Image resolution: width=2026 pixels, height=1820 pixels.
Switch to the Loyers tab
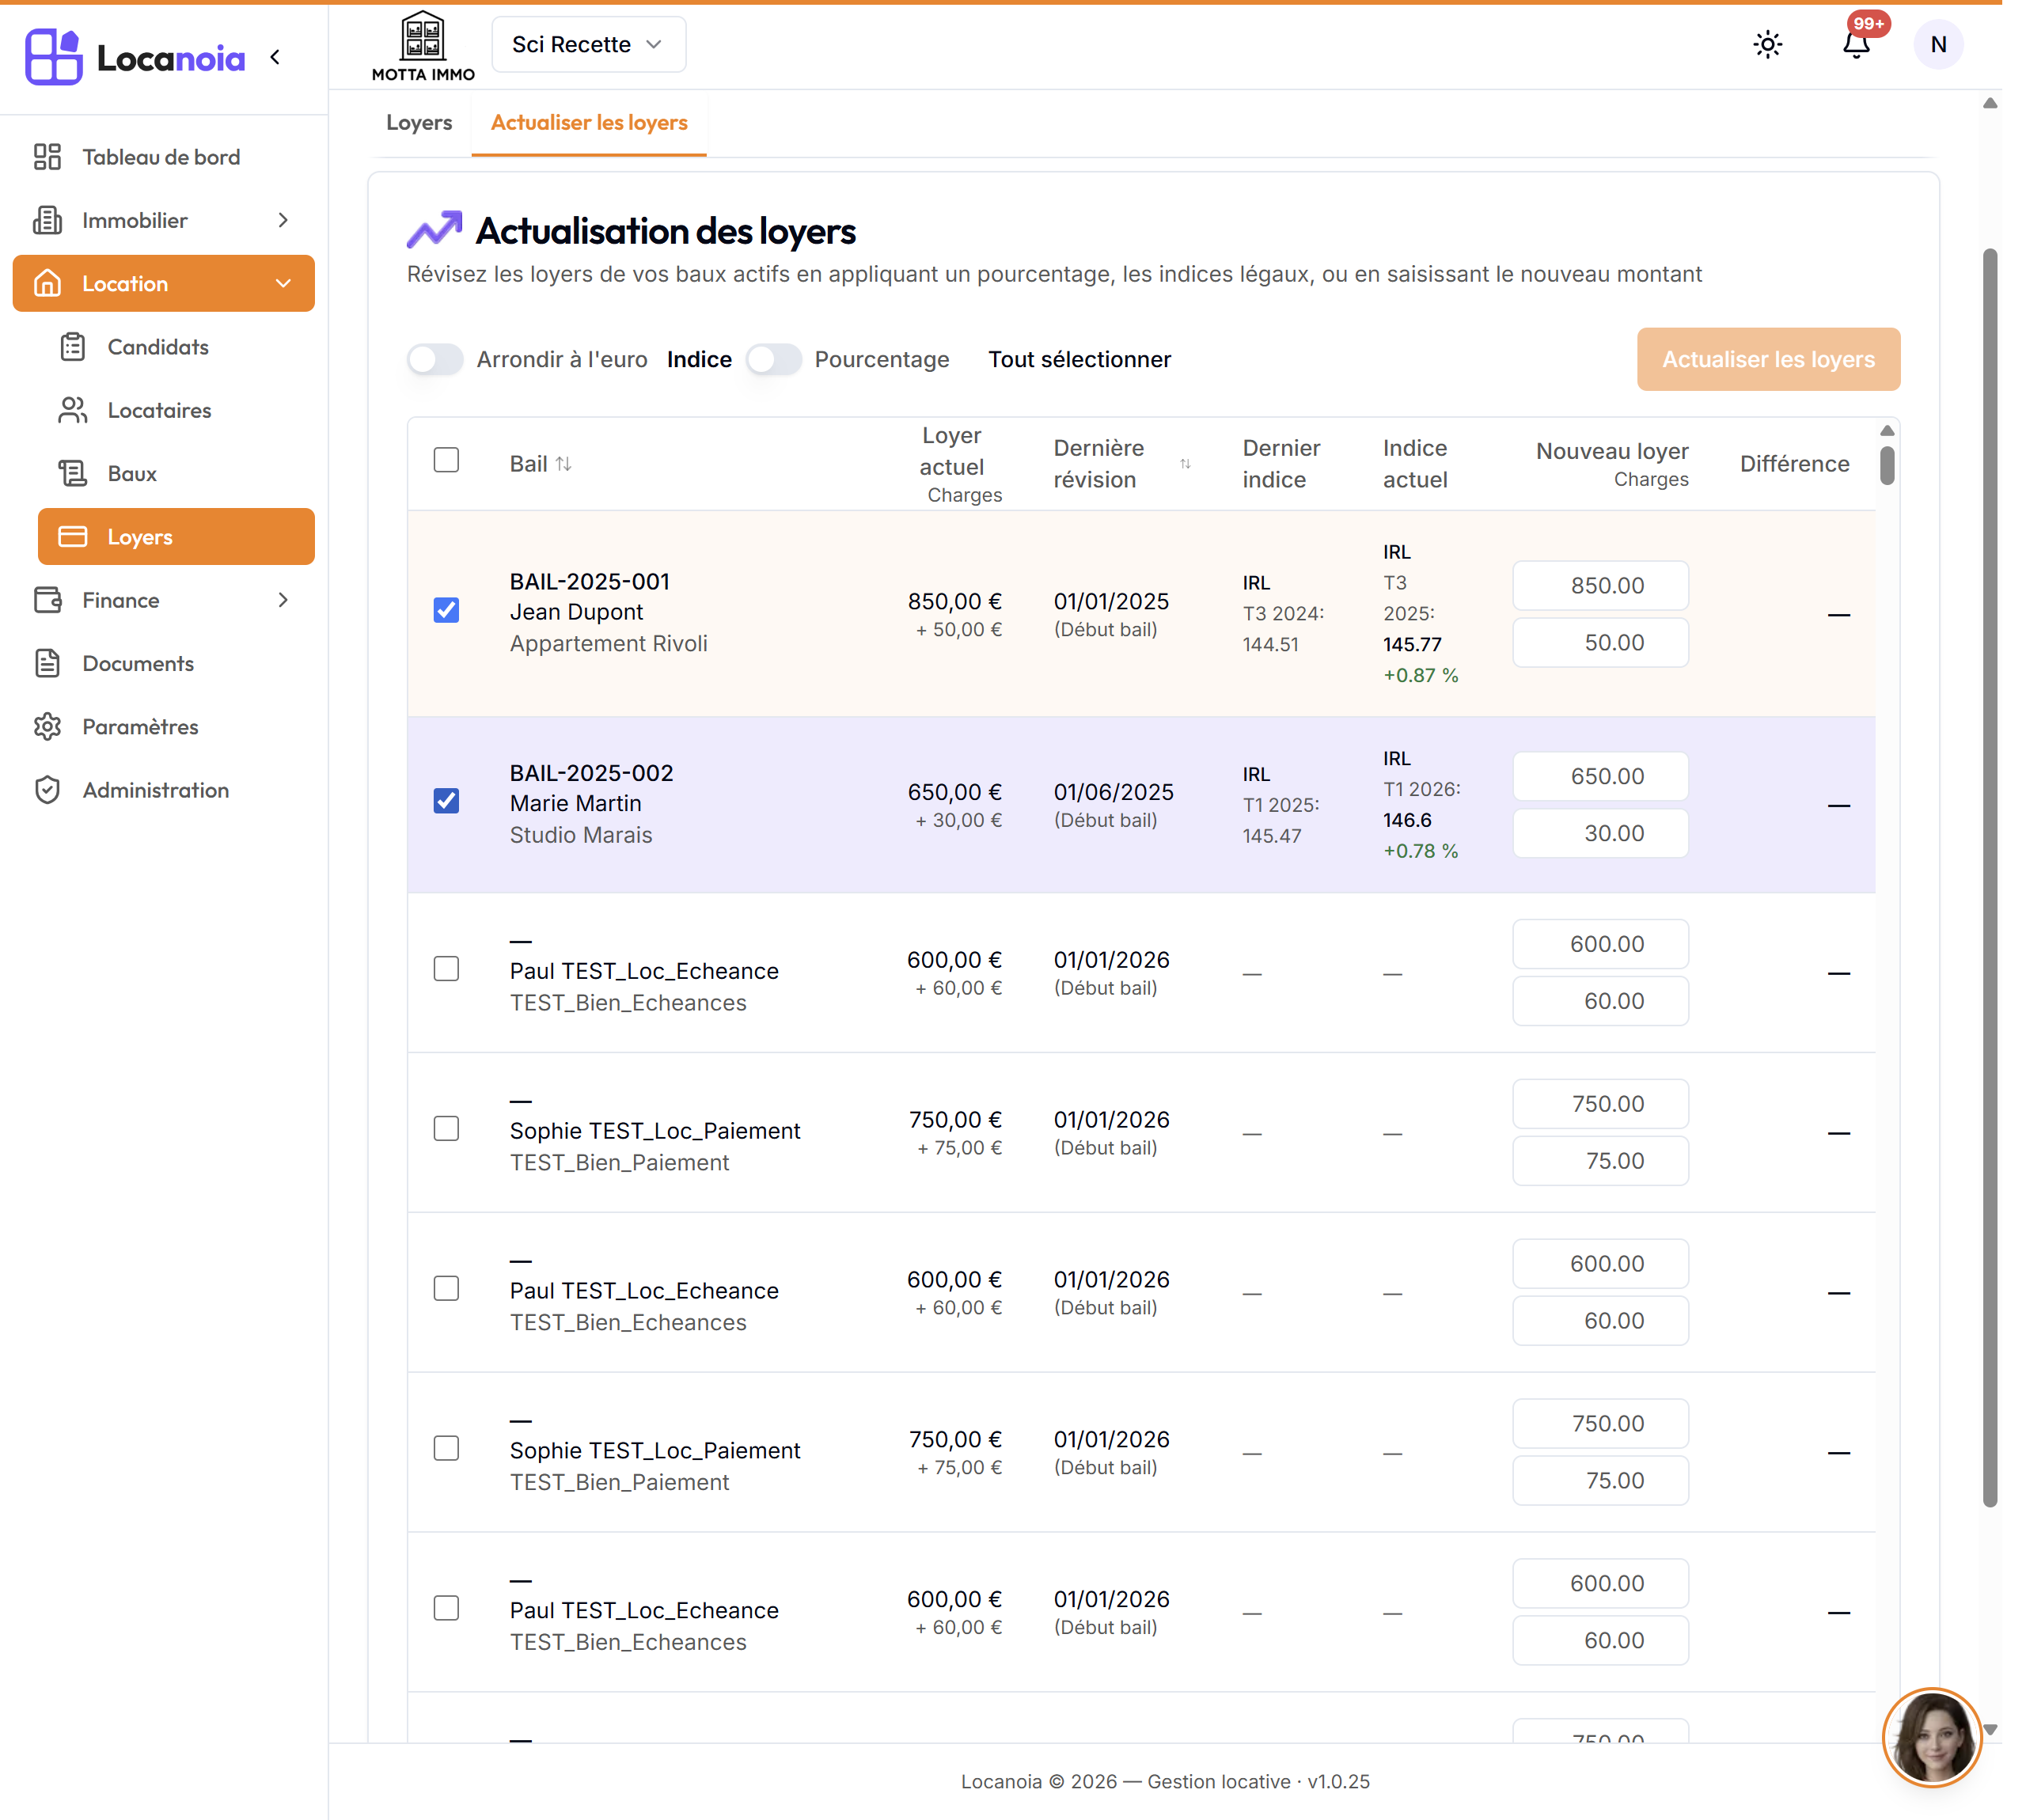[419, 123]
